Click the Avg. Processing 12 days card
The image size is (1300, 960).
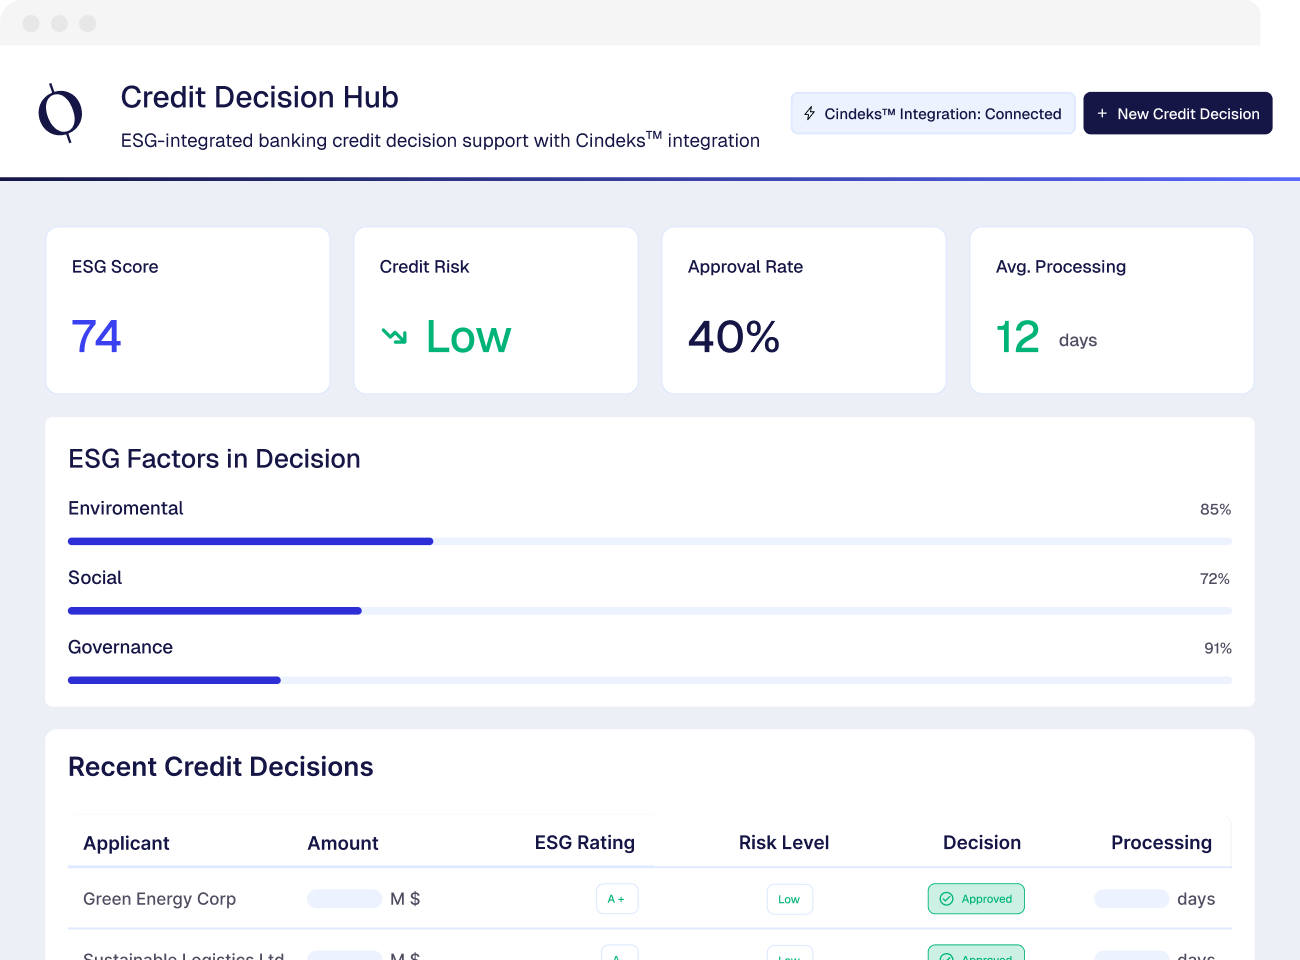pos(1111,310)
